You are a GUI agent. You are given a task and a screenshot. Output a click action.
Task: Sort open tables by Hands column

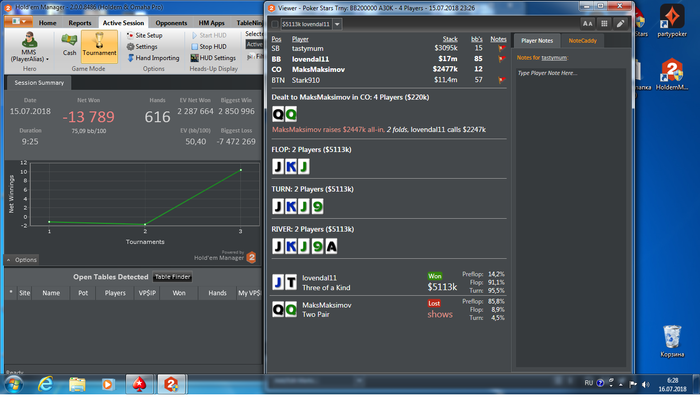point(217,293)
